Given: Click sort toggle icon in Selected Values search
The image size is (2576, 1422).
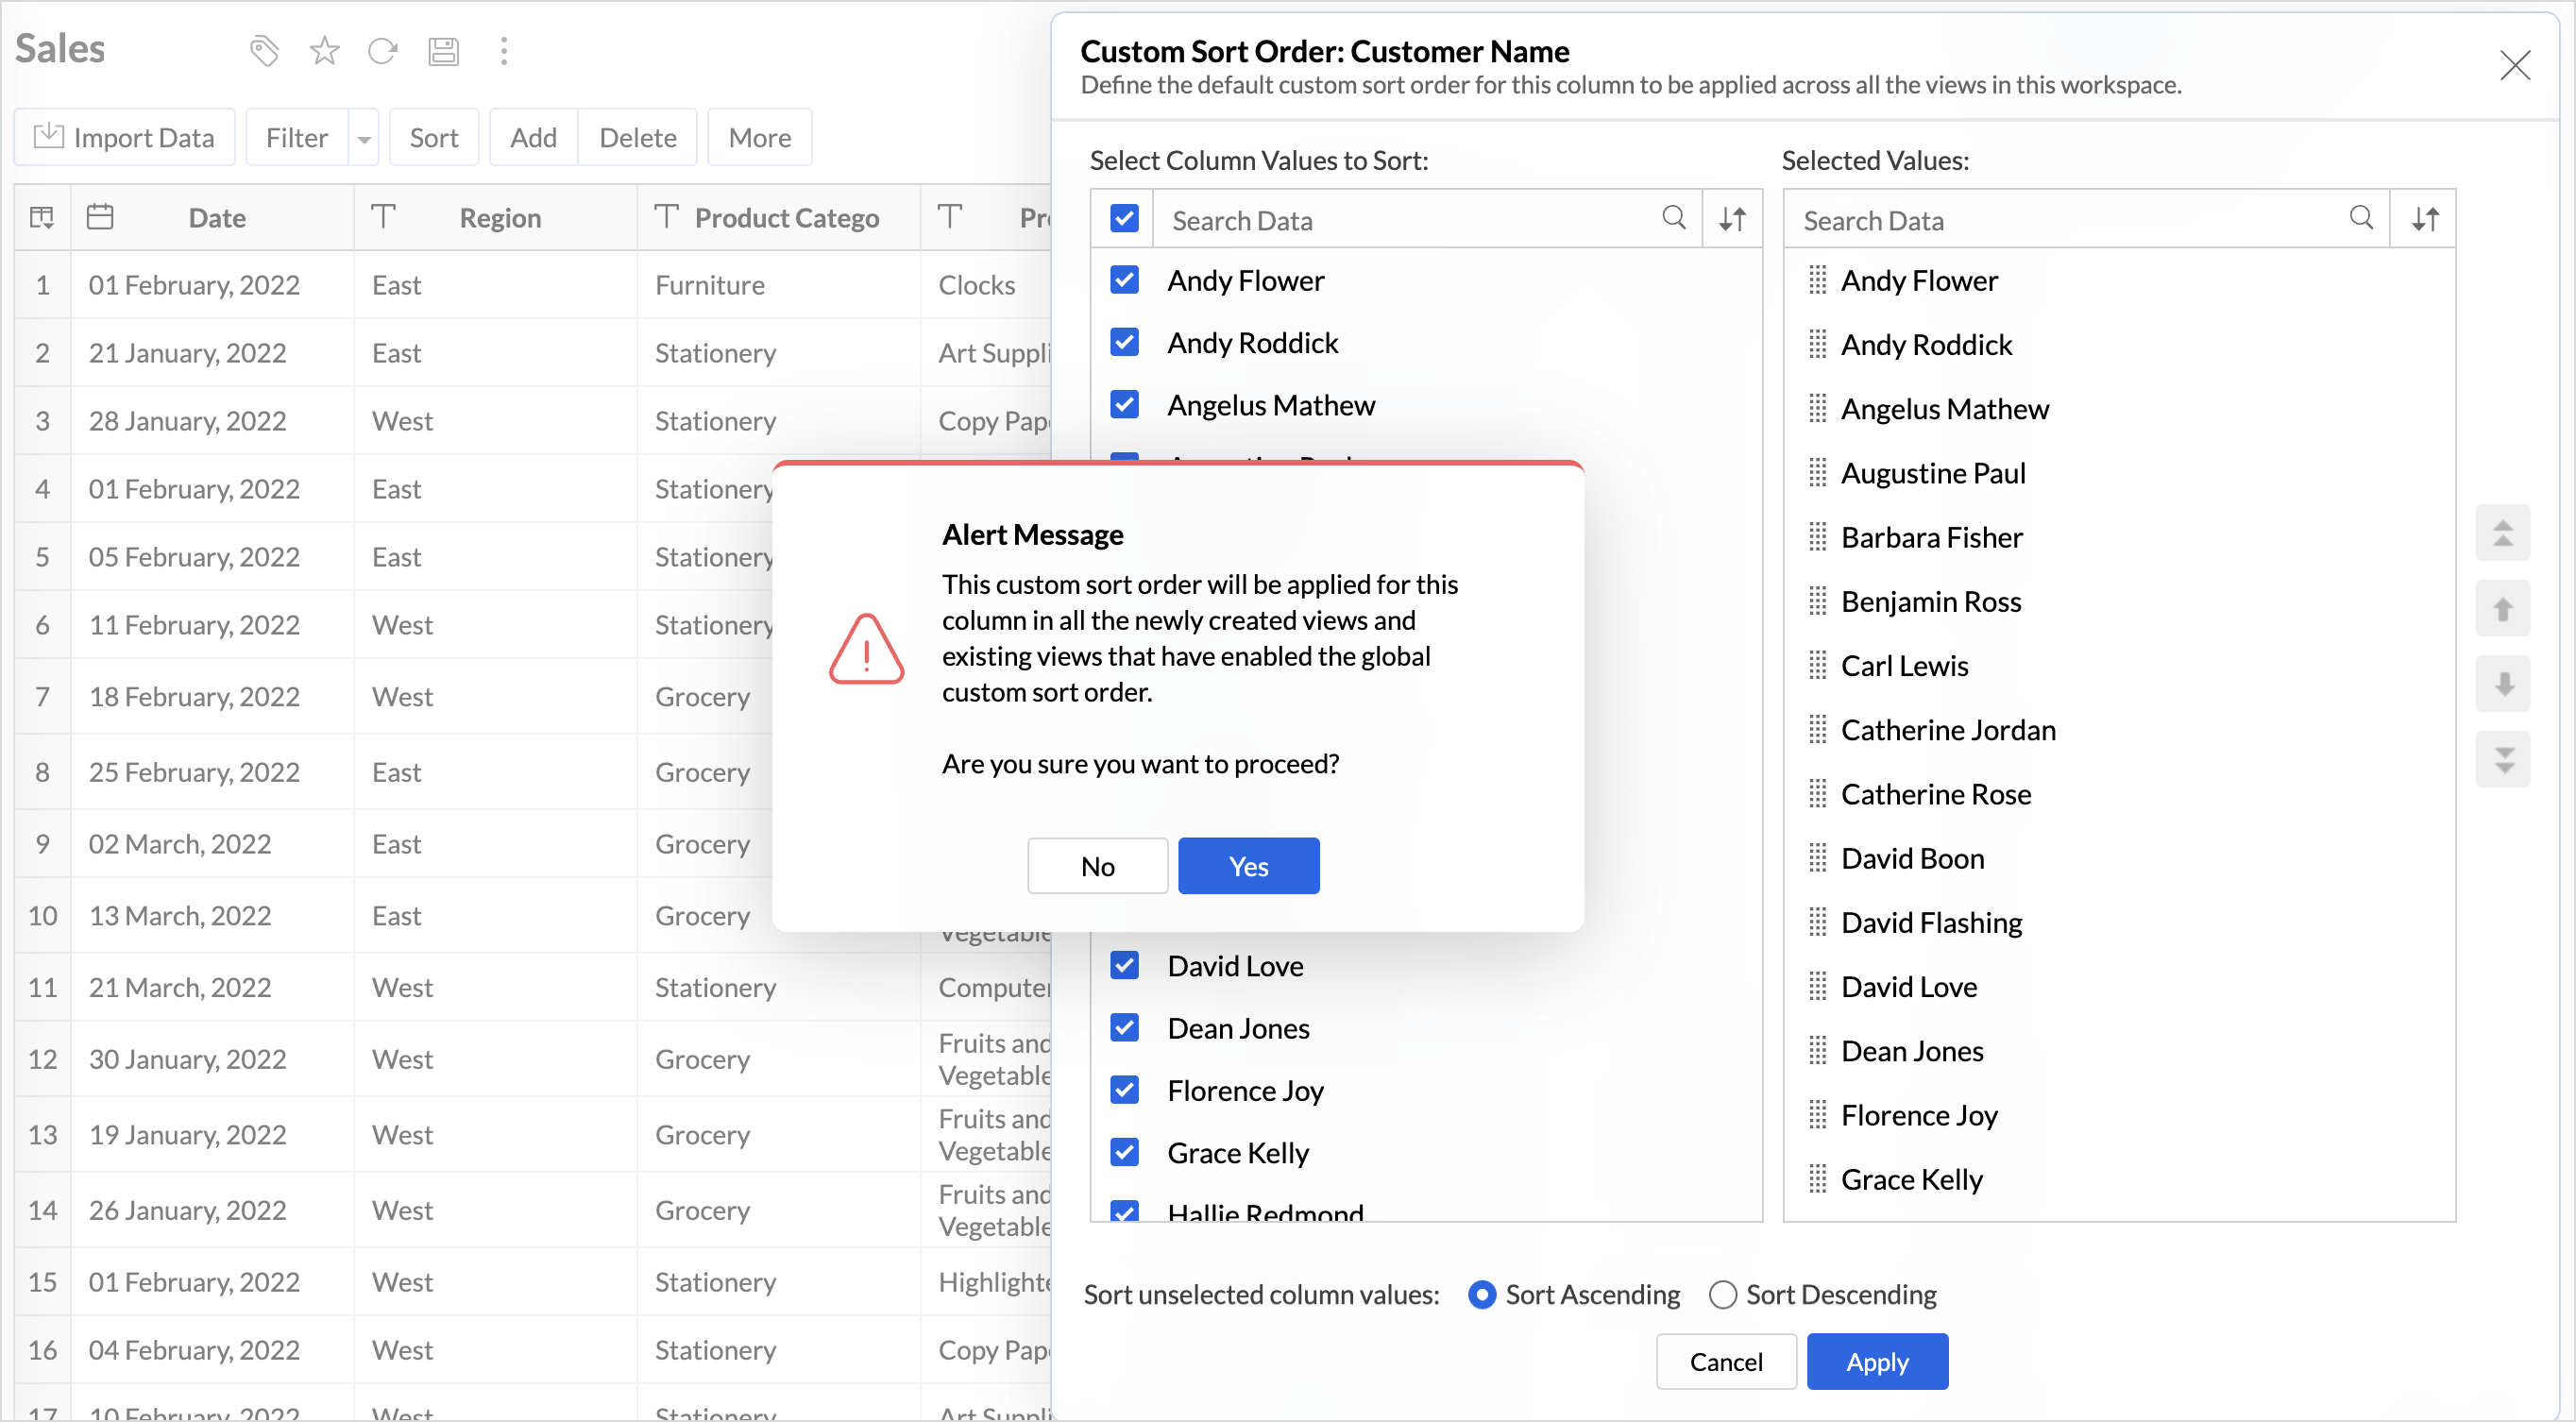Looking at the screenshot, I should click(x=2424, y=219).
